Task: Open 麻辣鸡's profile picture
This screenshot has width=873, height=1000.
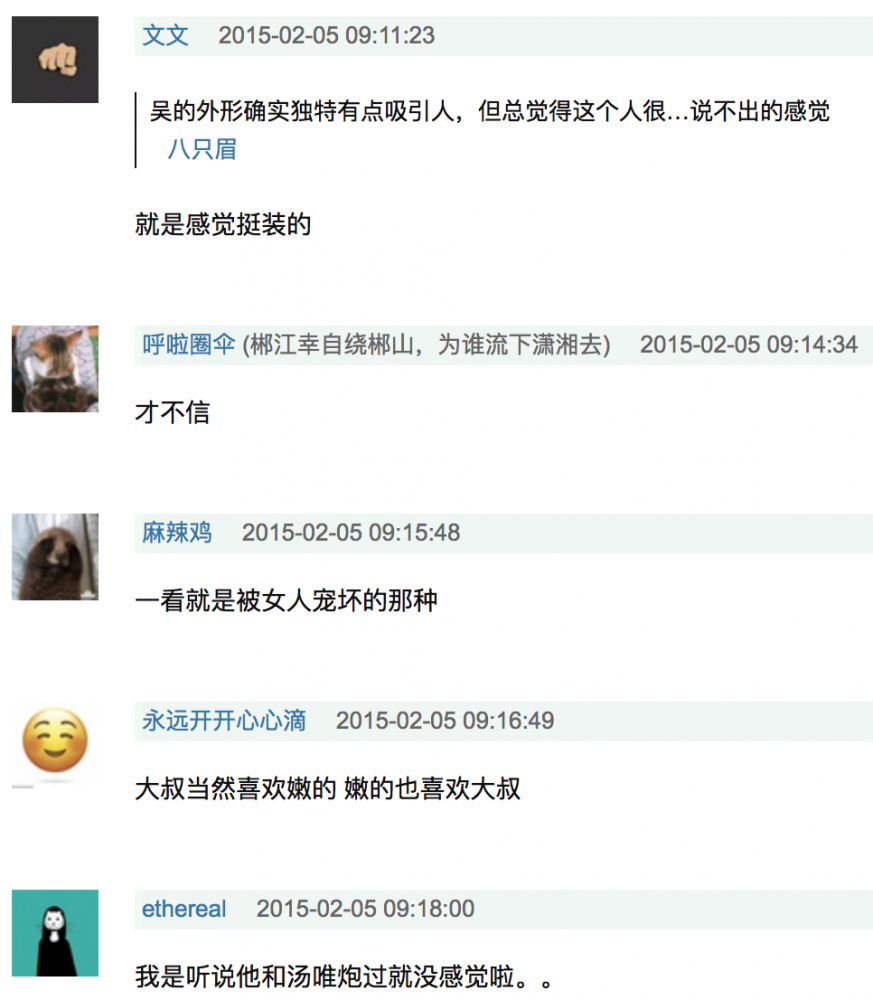Action: pos(55,557)
